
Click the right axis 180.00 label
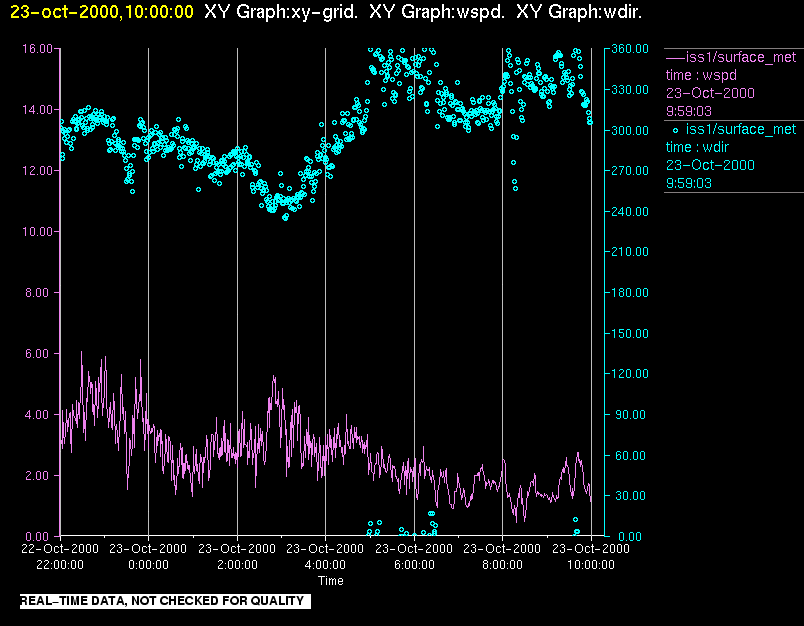[x=630, y=293]
